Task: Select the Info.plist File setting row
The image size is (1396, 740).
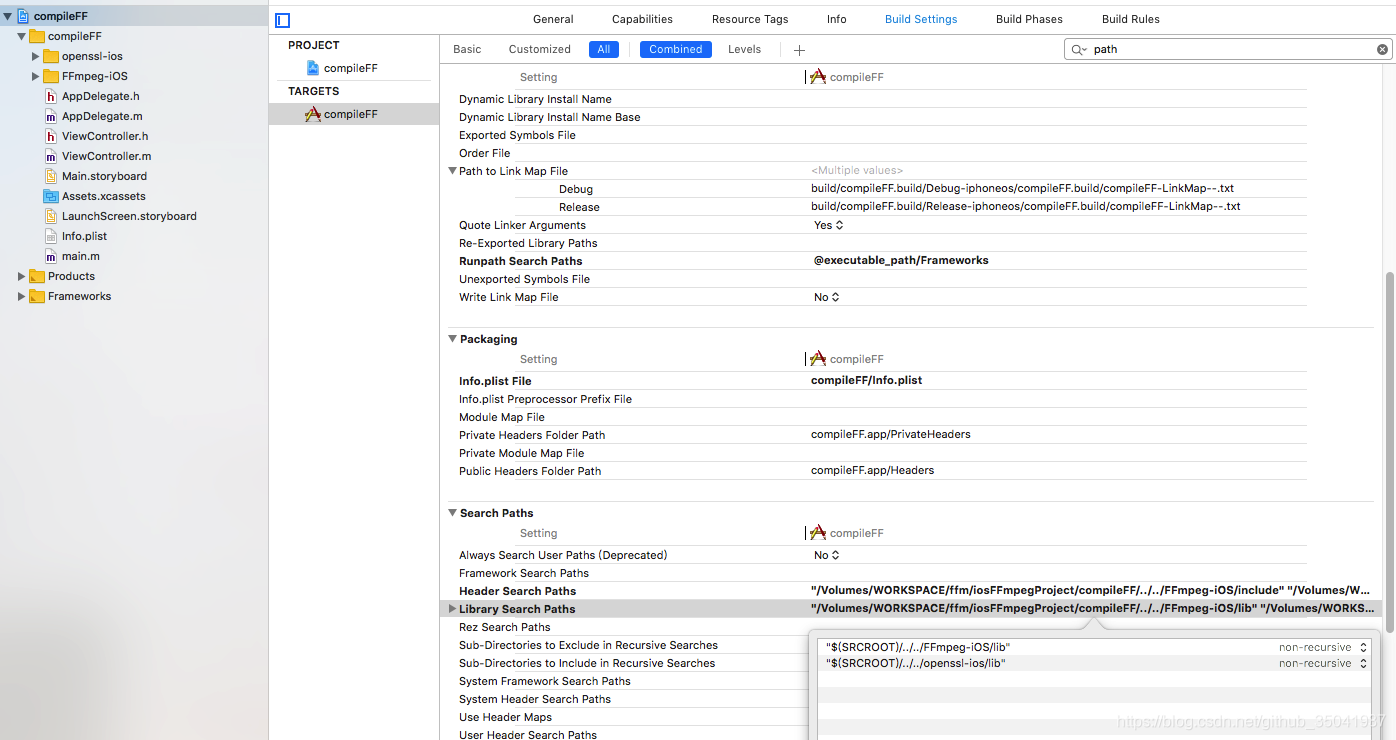Action: 877,381
